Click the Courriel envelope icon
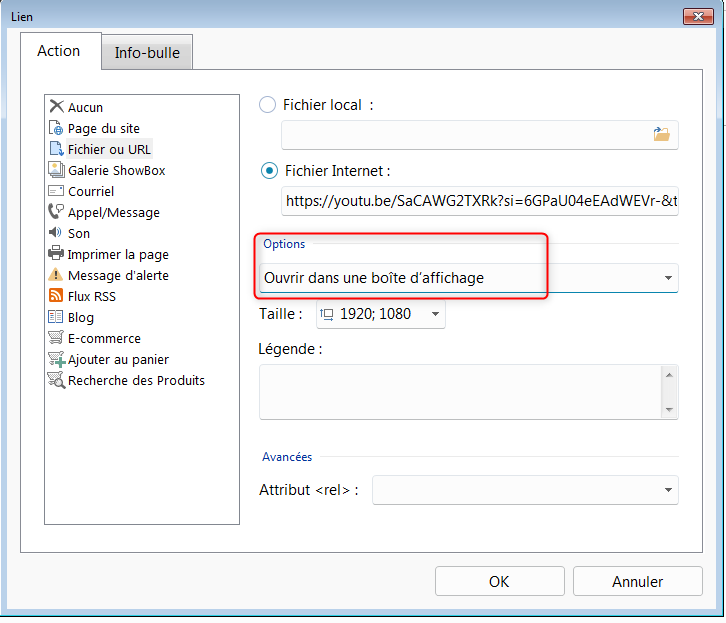This screenshot has width=726, height=623. tap(56, 191)
